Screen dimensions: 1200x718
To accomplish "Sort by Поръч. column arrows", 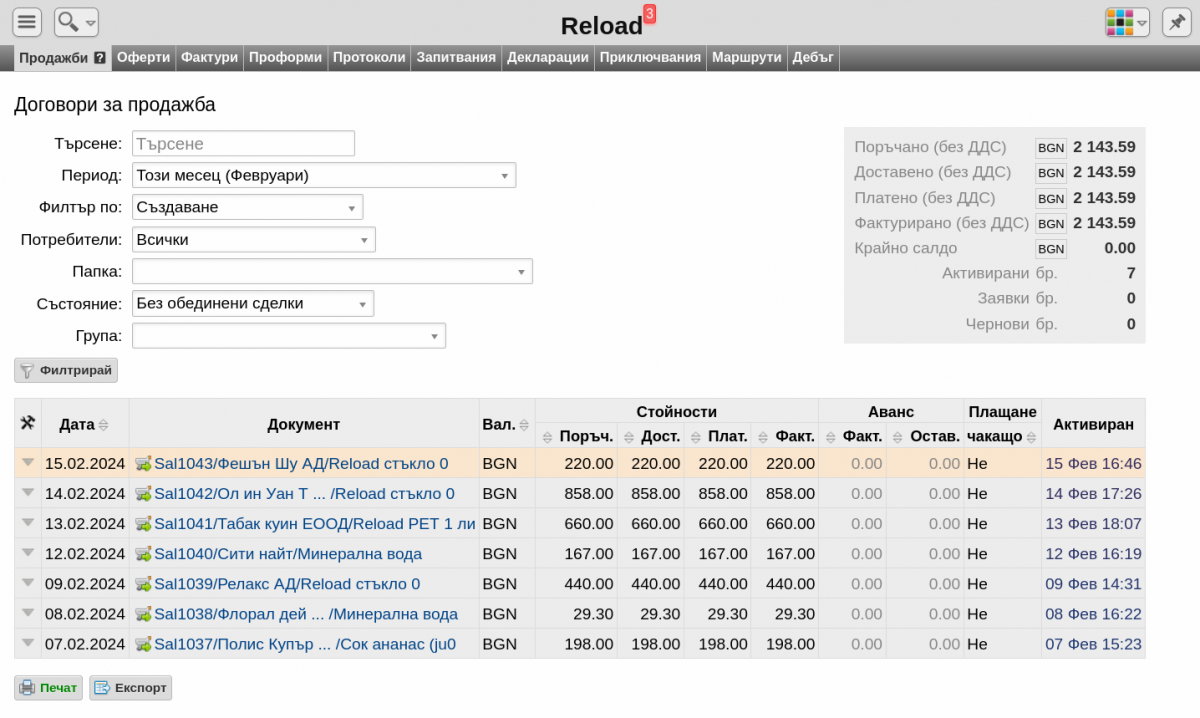I will point(547,437).
